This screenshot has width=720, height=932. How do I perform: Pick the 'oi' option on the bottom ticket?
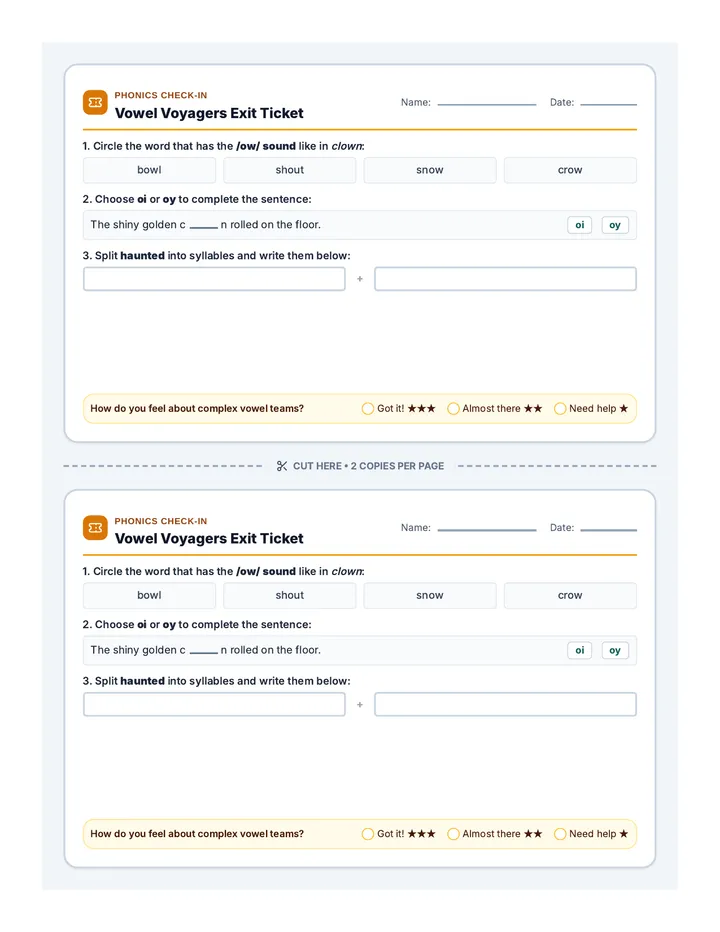(580, 650)
